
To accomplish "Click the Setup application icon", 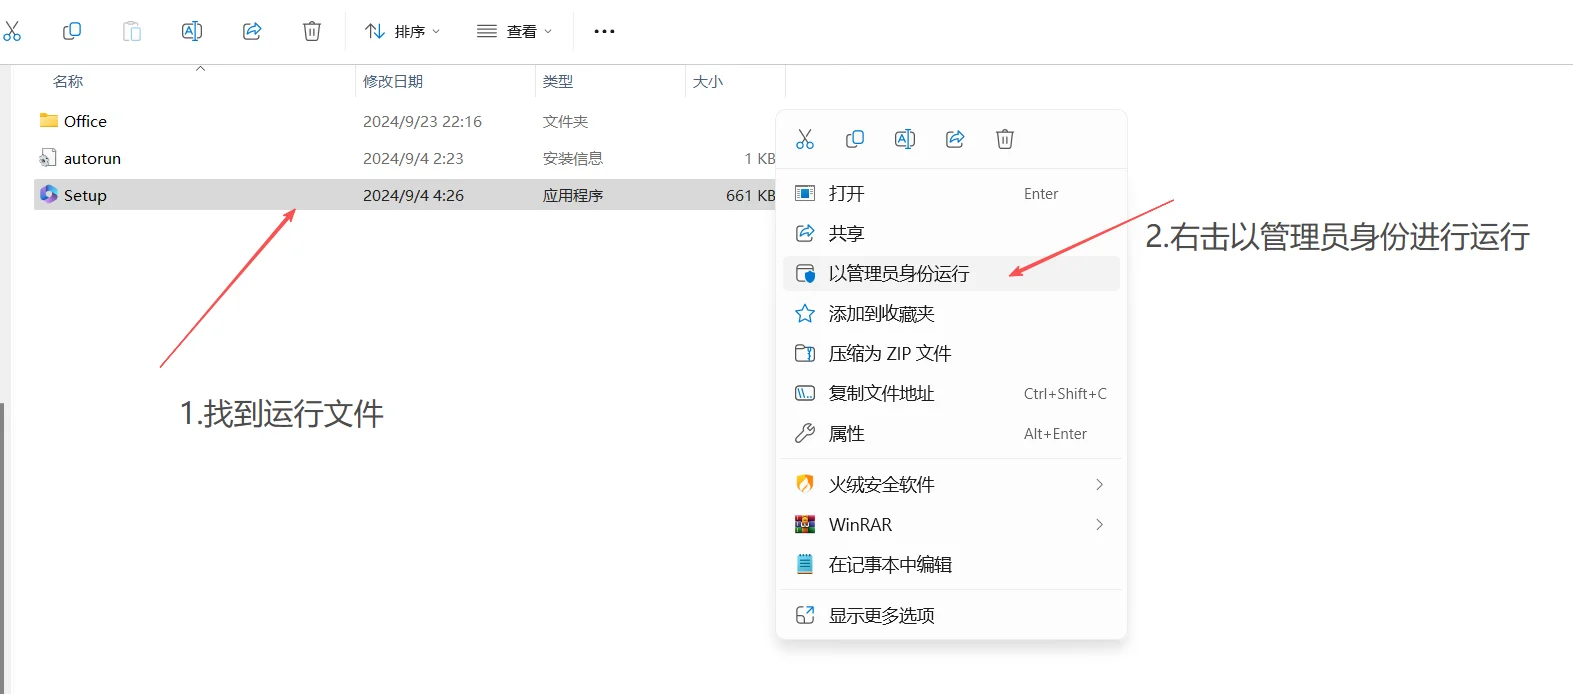I will point(49,194).
